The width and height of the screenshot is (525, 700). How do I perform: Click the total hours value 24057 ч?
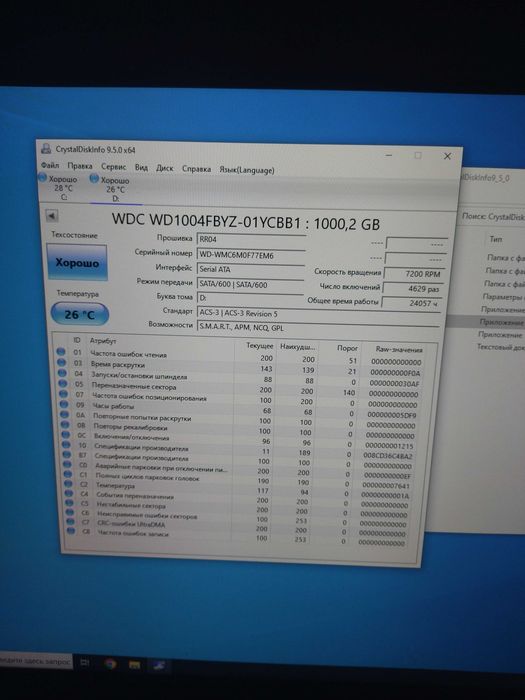412,304
